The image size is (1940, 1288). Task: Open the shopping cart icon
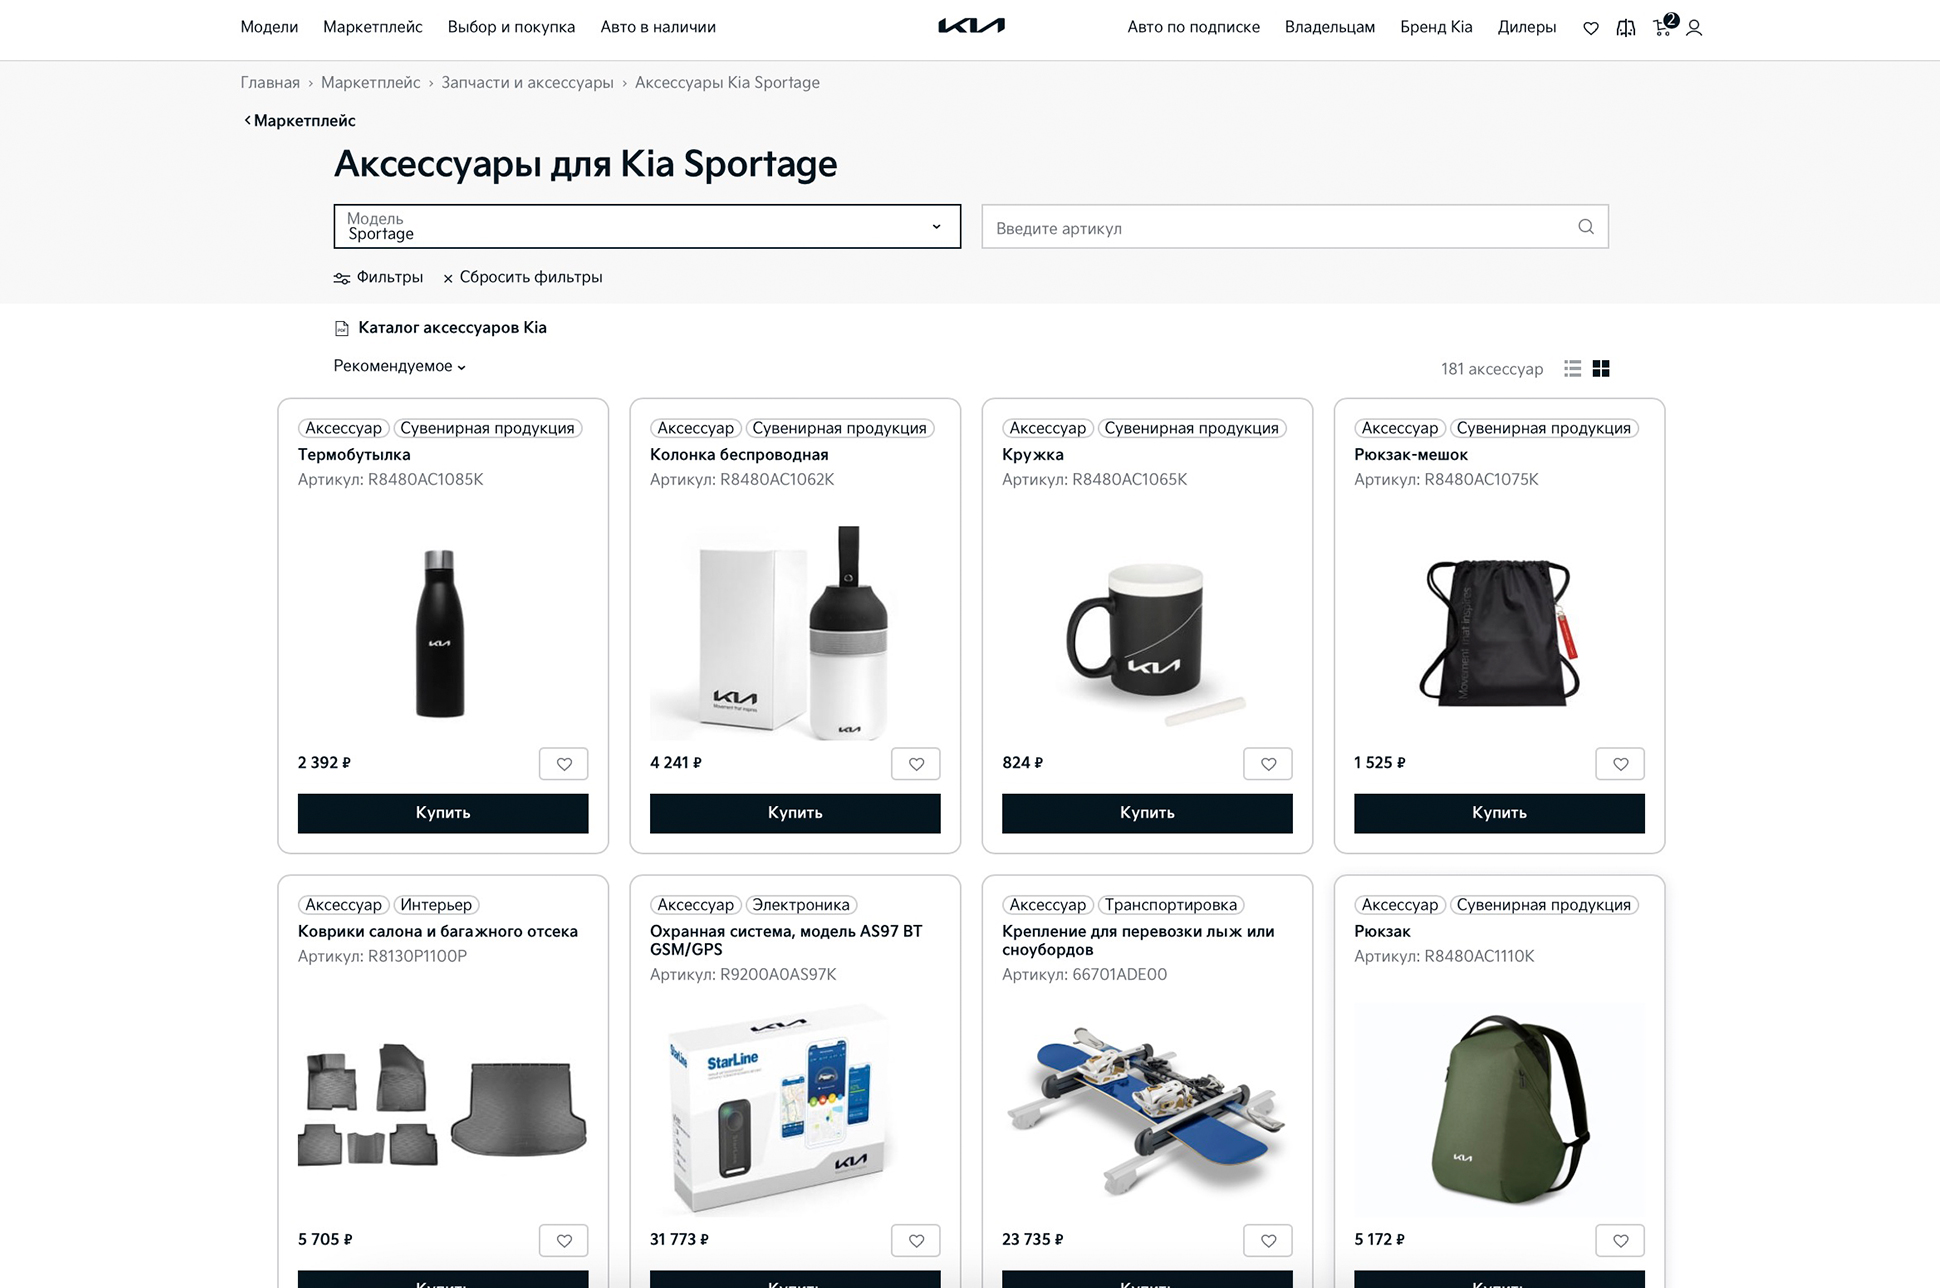pos(1662,27)
